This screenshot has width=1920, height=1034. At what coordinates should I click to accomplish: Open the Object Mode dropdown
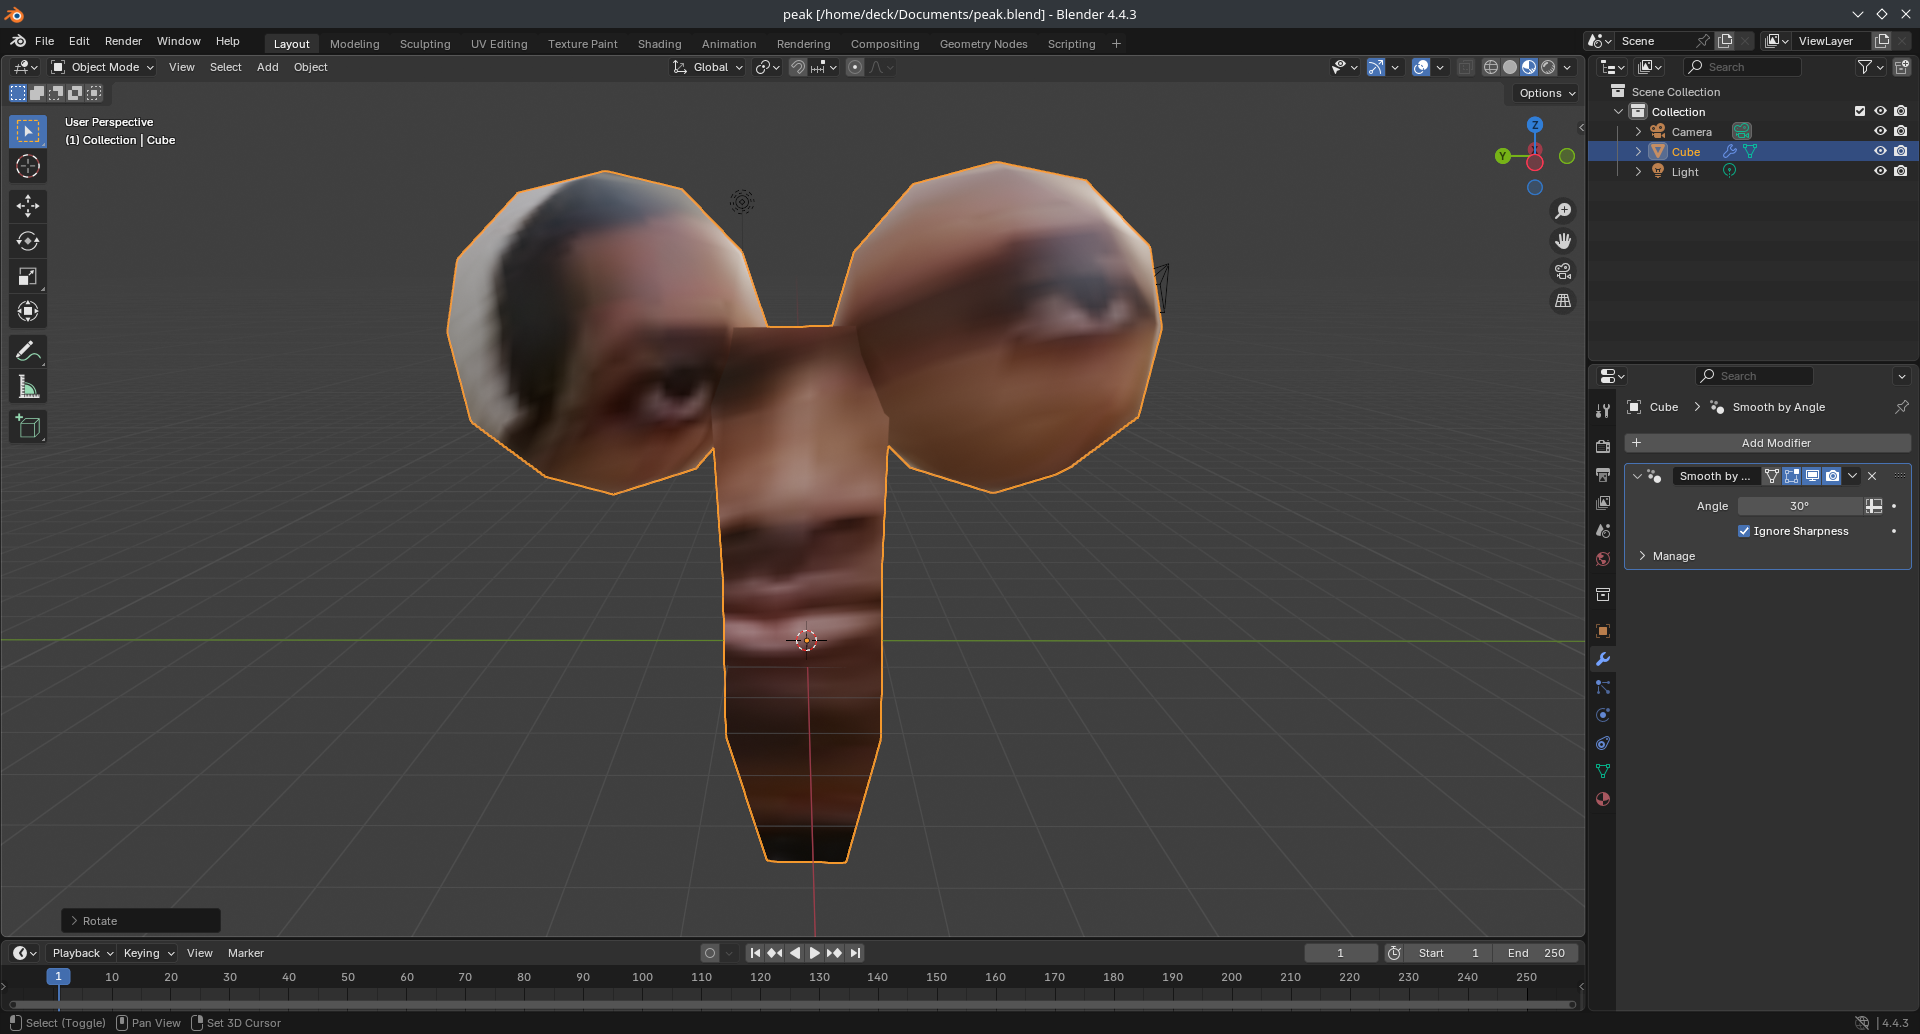[102, 67]
